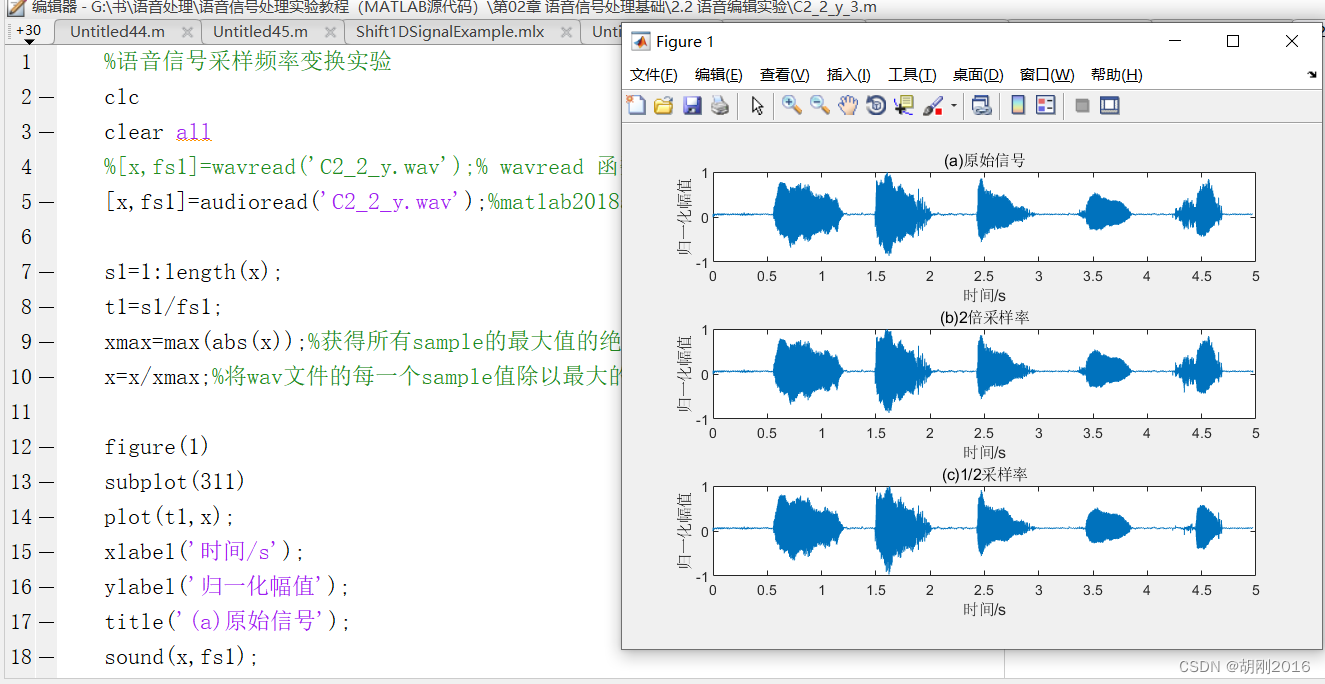This screenshot has width=1325, height=684.
Task: Open the 帮助(H) menu in Figure 1
Action: coord(1117,75)
